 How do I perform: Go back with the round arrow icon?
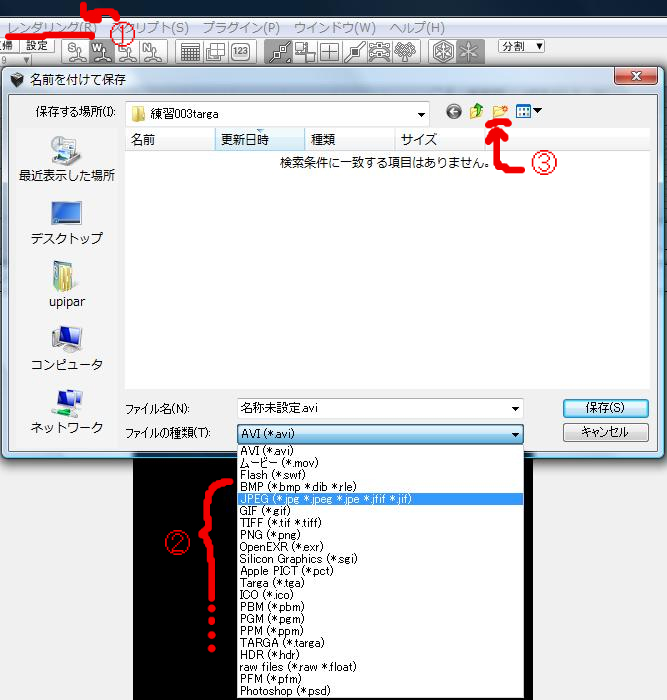click(454, 111)
